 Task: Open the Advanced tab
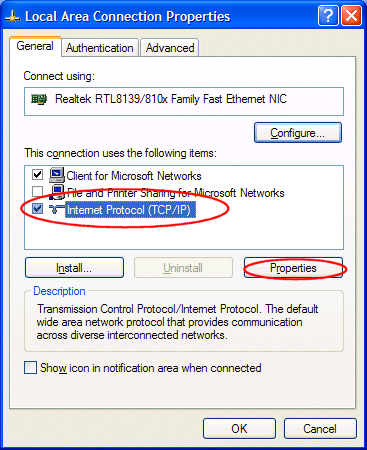point(170,48)
